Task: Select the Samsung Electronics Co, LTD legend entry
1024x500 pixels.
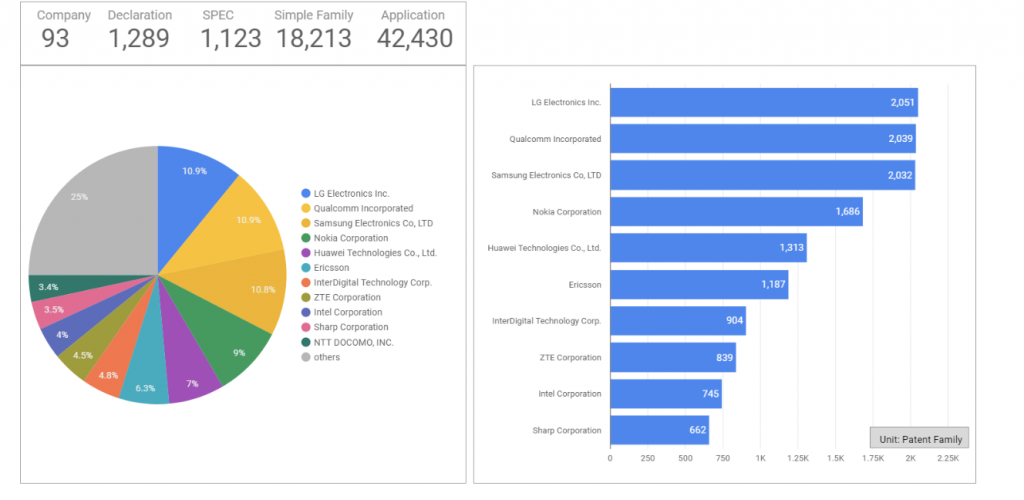Action: click(367, 223)
